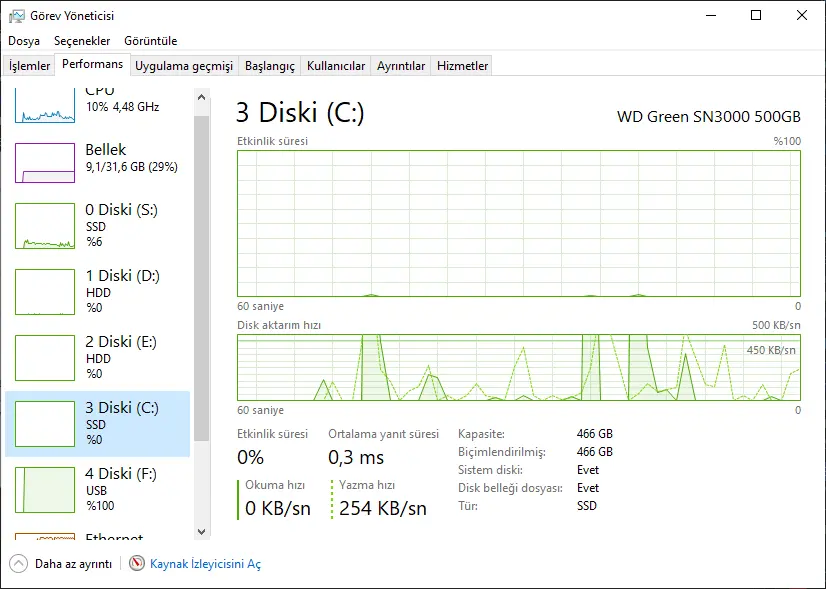Open the Dosya menu
Viewport: 826px width, 589px height.
pyautogui.click(x=24, y=41)
